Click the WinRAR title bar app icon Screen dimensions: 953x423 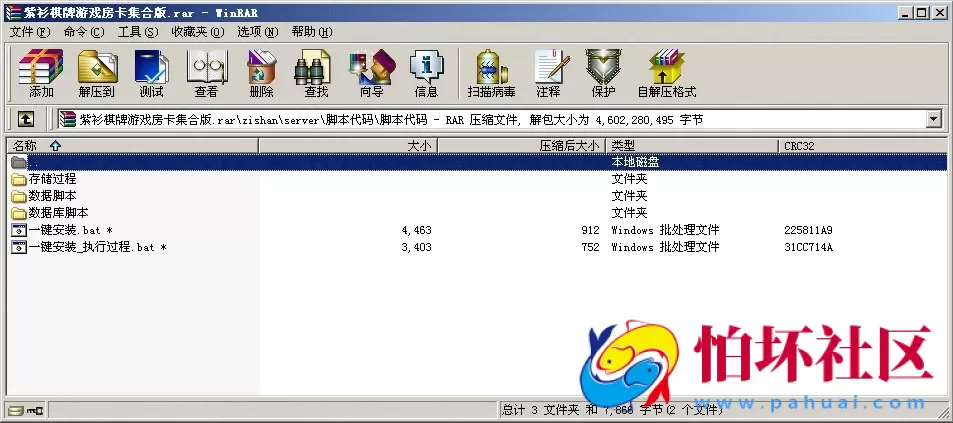[x=12, y=12]
